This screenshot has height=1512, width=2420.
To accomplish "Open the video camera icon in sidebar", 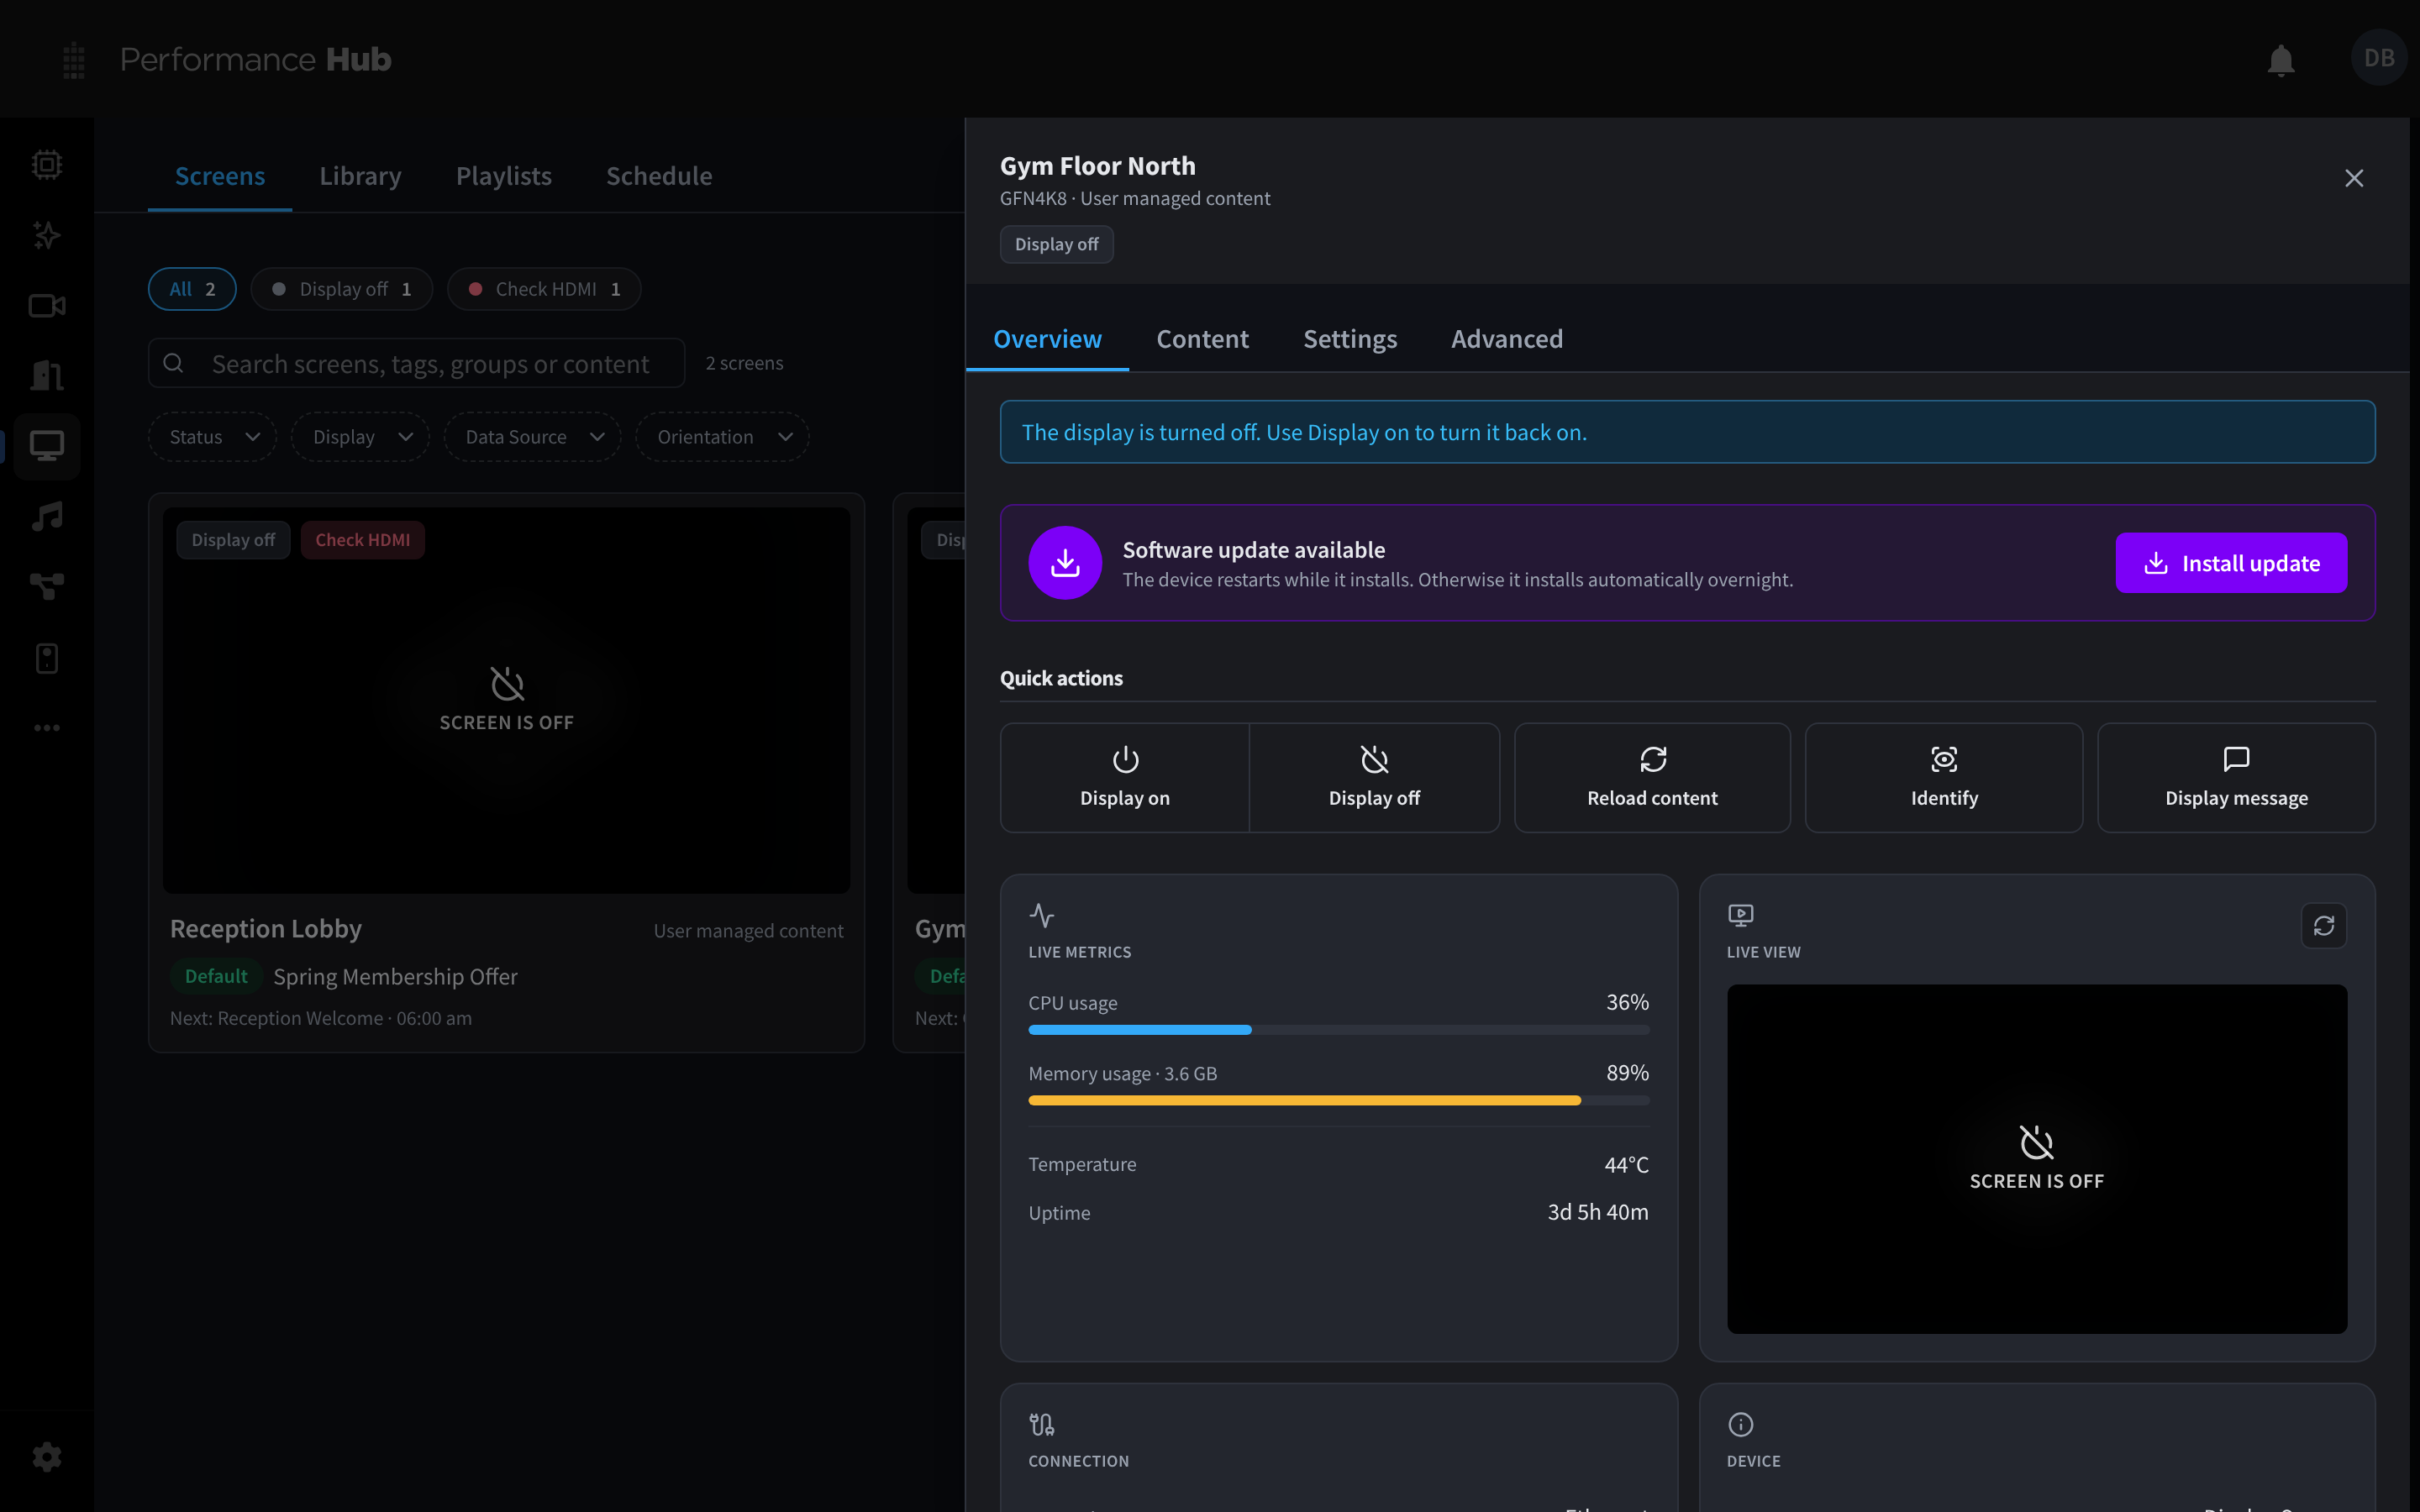I will tap(47, 306).
